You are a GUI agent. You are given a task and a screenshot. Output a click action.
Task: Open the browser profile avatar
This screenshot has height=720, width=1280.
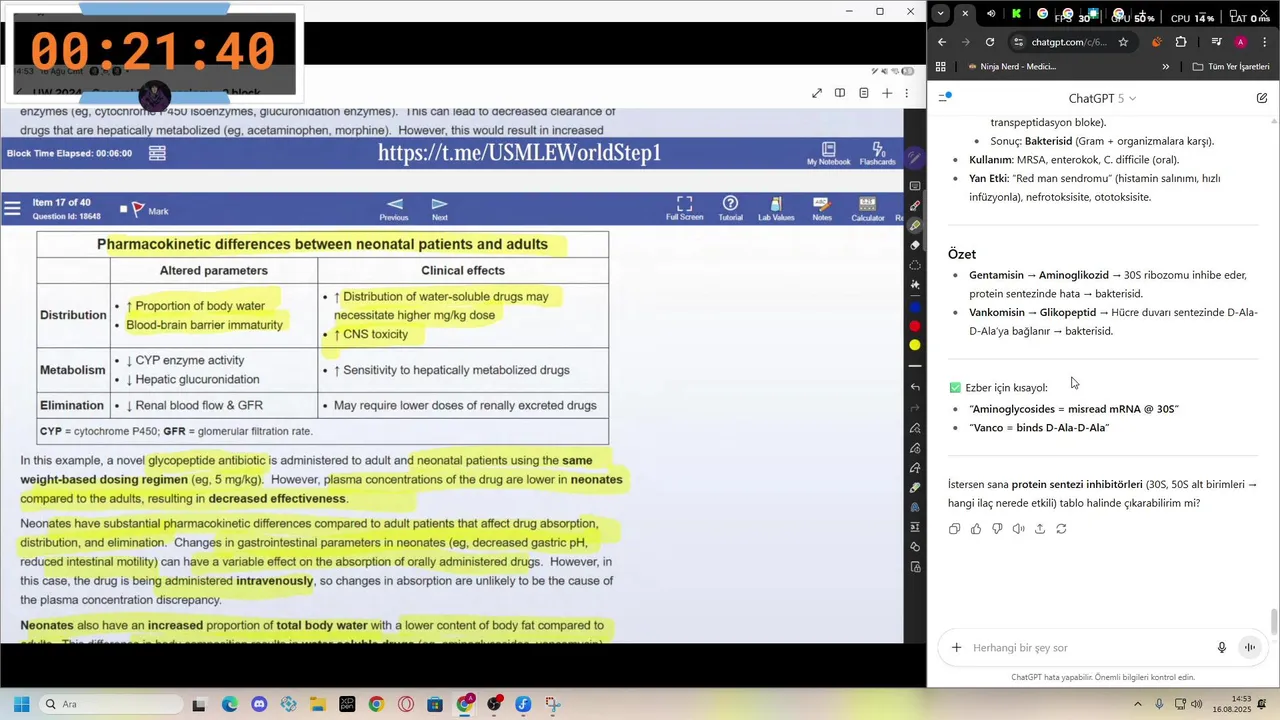(1240, 42)
